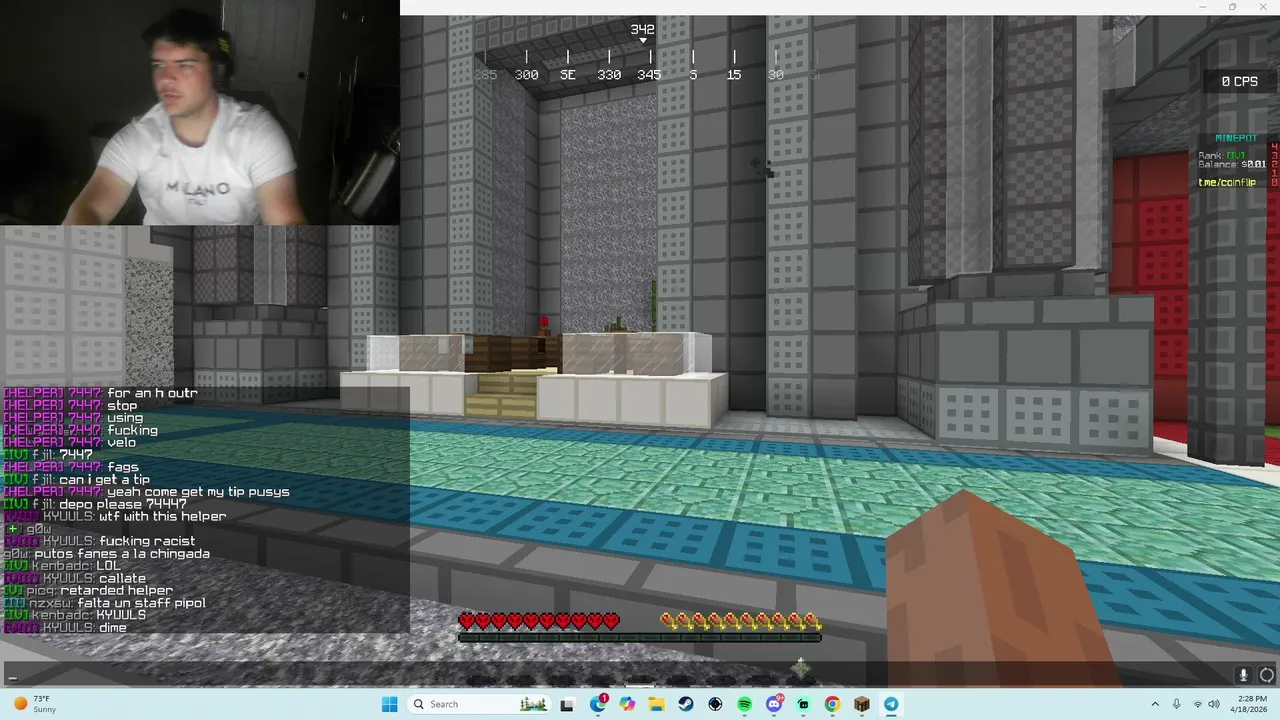Screen dimensions: 1280x720
Task: Click the red hearts health bar
Action: (539, 621)
